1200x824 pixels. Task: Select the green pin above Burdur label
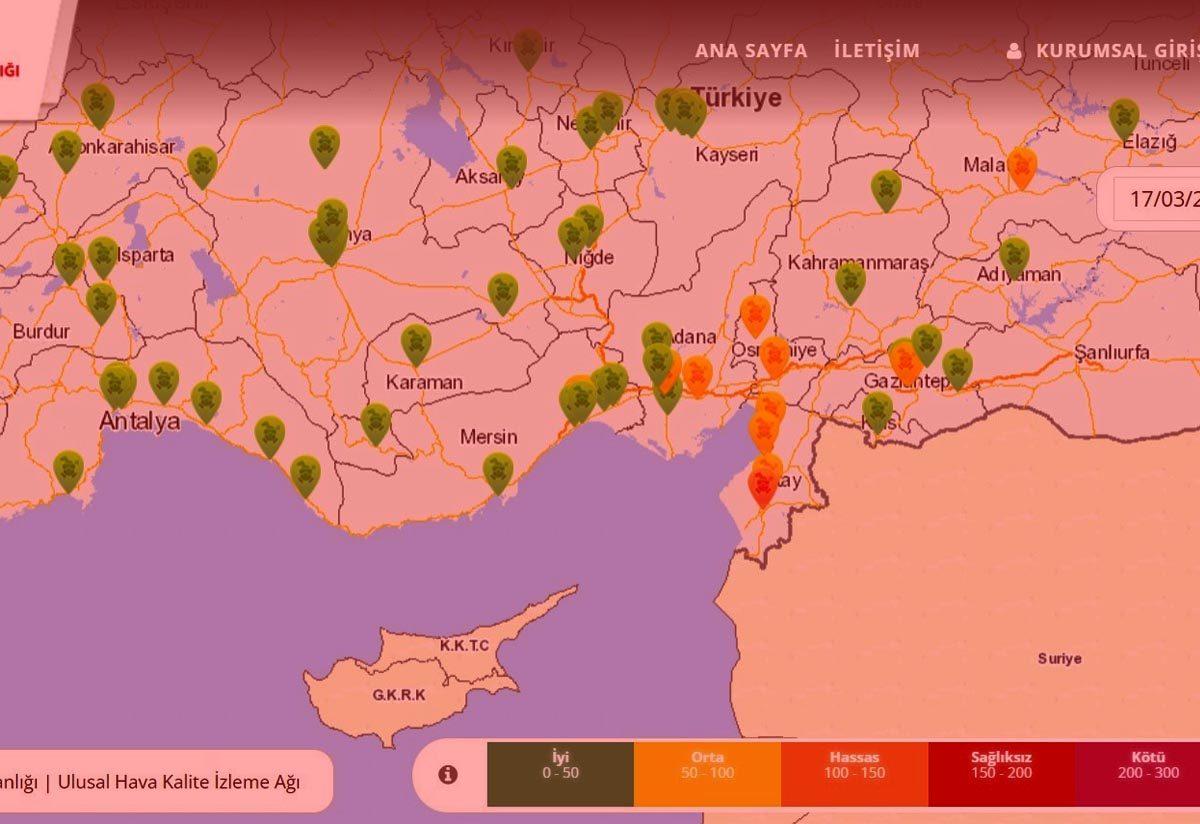pyautogui.click(x=101, y=301)
